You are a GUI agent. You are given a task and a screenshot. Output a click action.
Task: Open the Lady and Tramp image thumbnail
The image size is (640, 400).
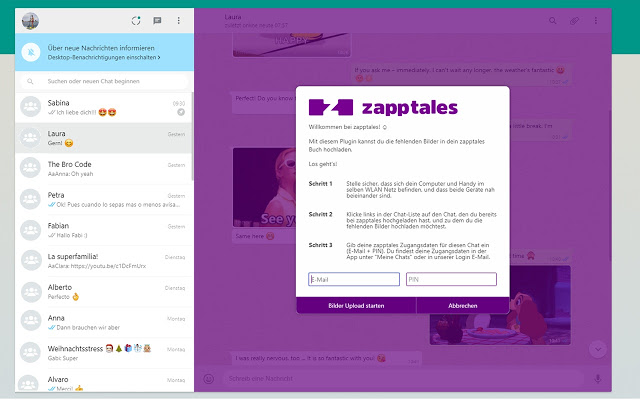click(x=500, y=305)
